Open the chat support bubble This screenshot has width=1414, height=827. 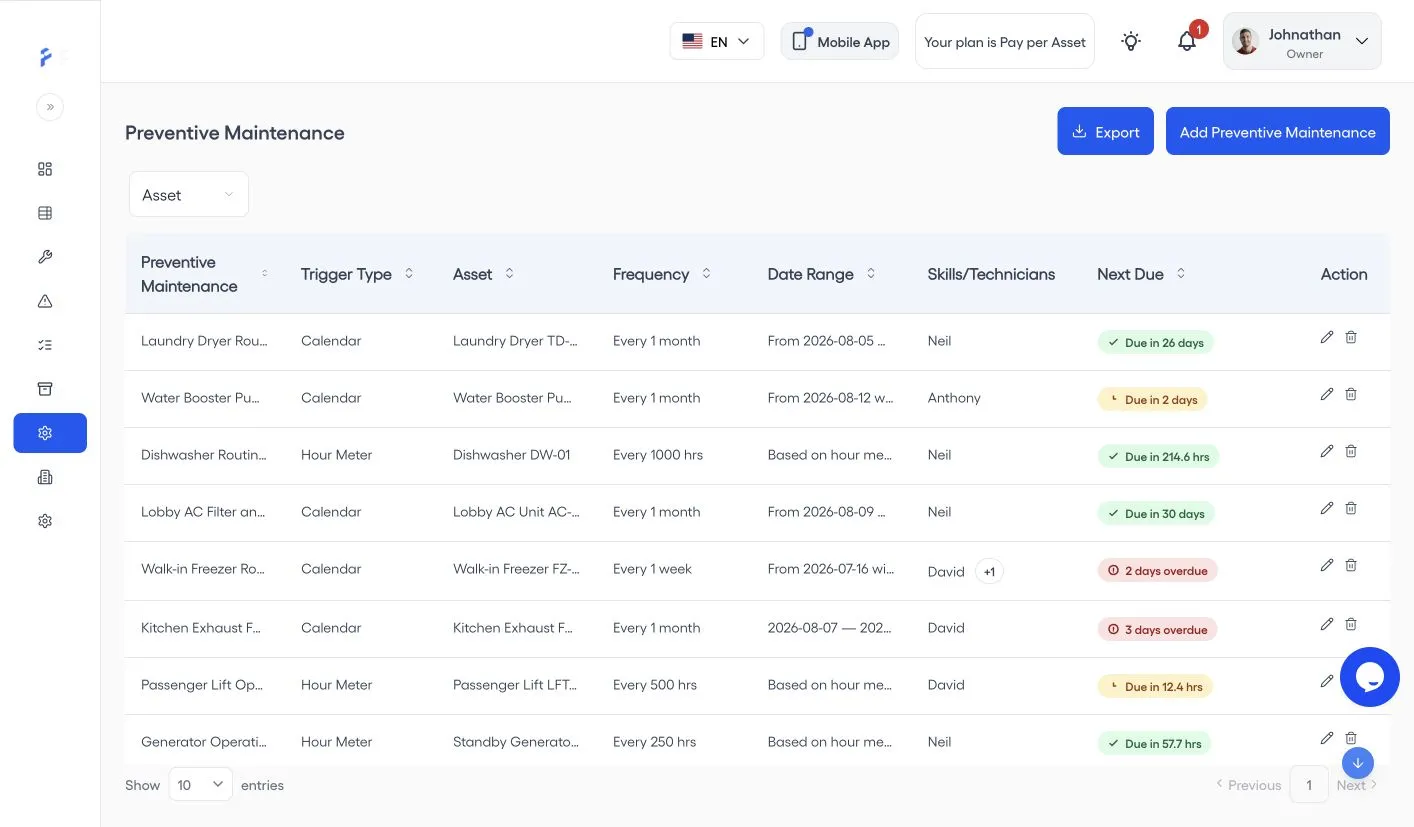(1369, 677)
